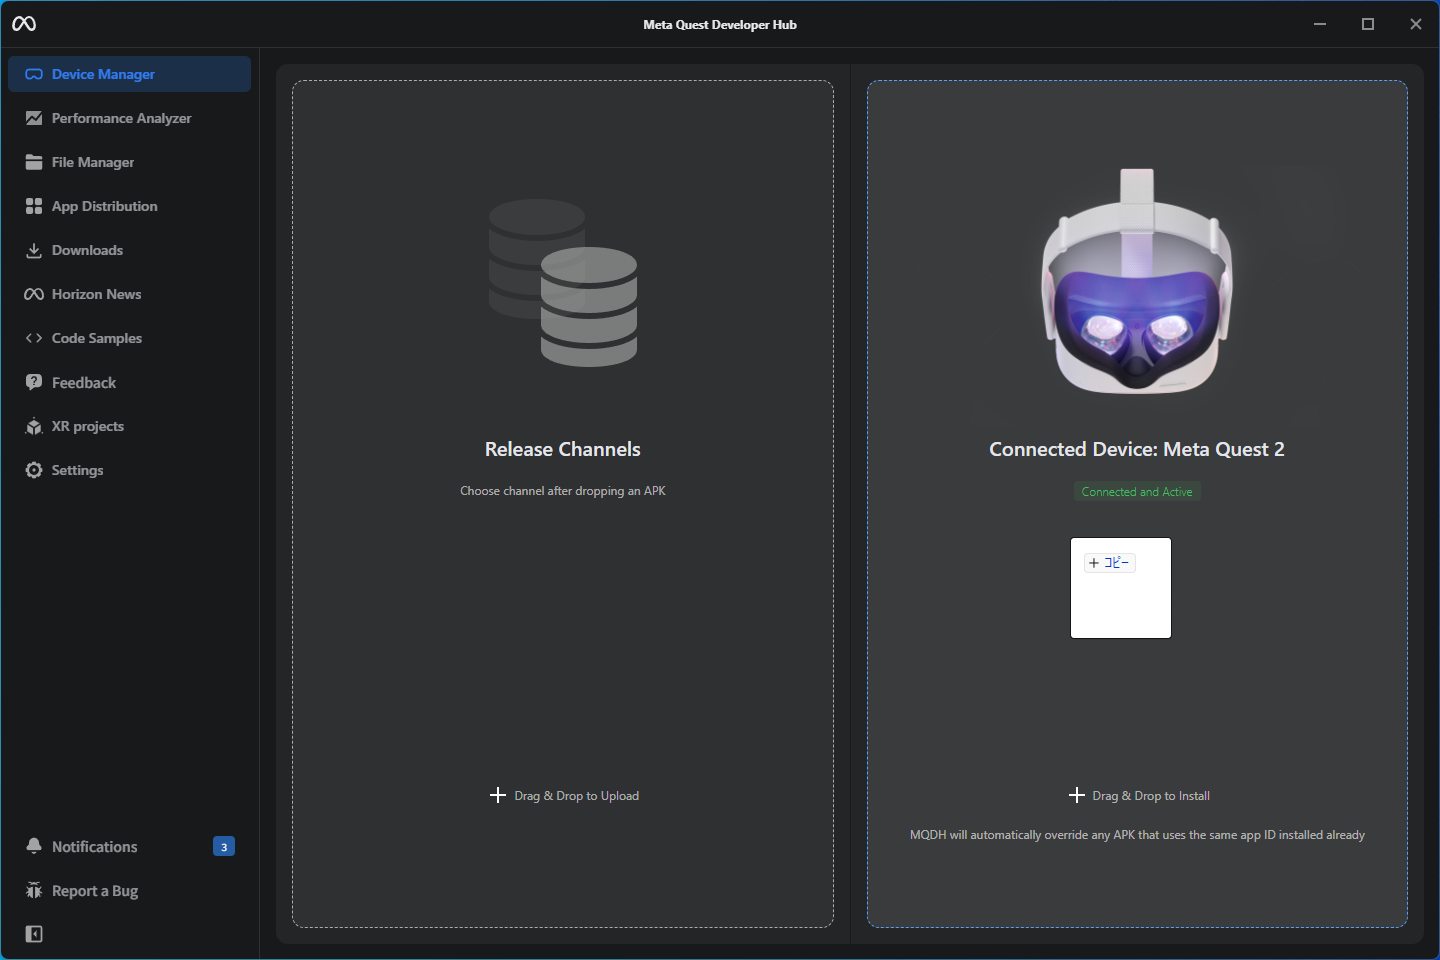Image resolution: width=1440 pixels, height=960 pixels.
Task: Open the Device Manager section
Action: click(x=129, y=74)
